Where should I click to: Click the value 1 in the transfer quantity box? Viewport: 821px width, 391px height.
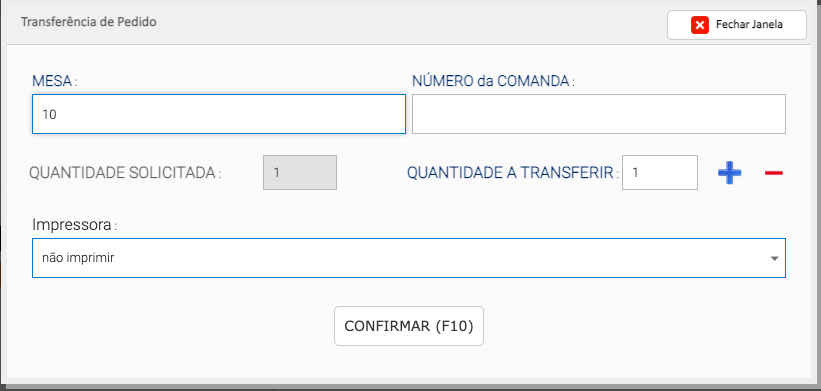point(635,172)
